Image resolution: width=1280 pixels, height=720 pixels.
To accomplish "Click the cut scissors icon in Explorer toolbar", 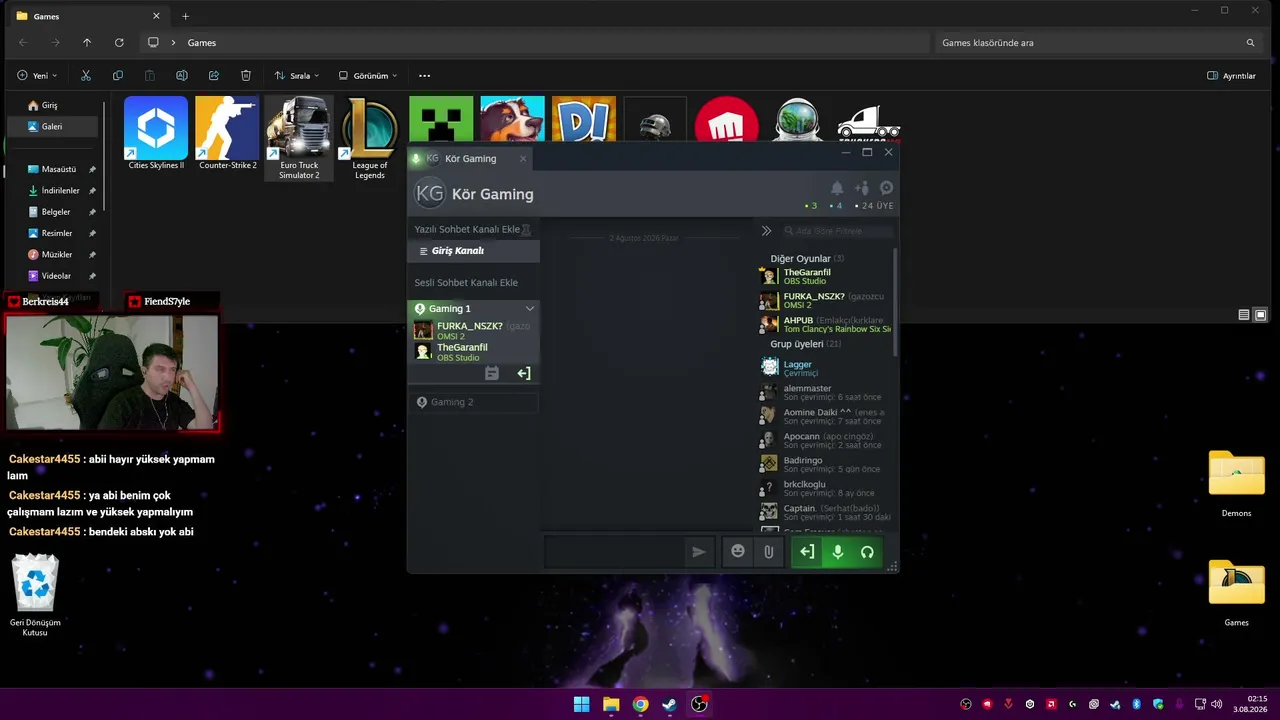I will tap(86, 75).
